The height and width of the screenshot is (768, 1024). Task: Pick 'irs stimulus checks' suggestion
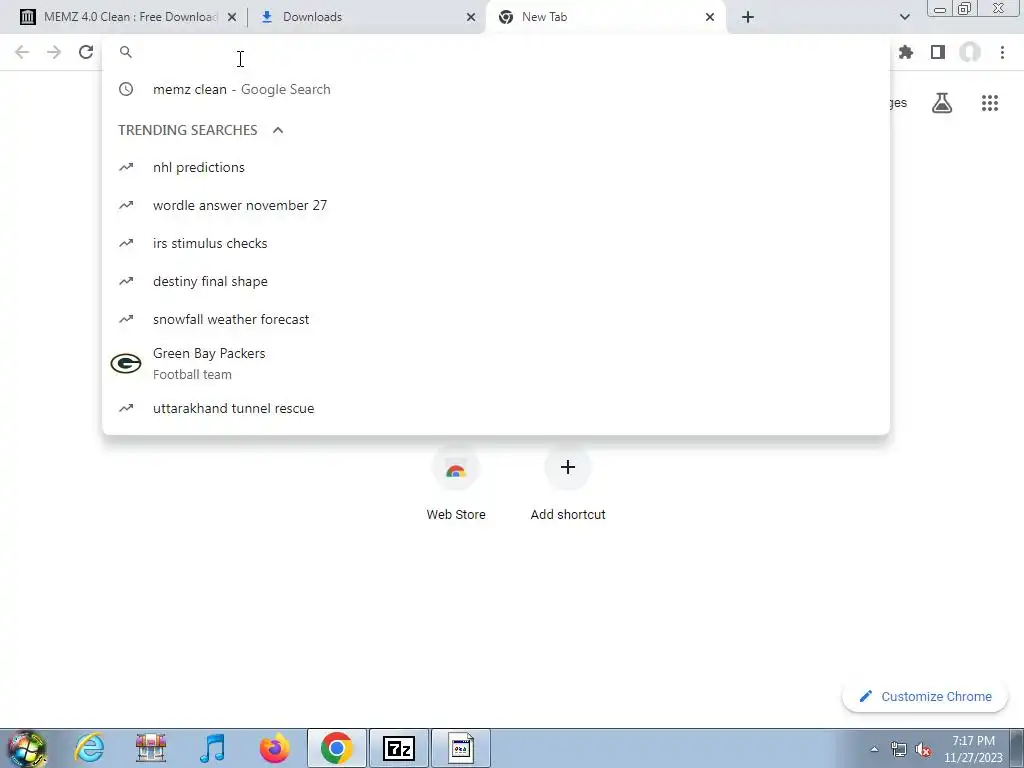pos(496,243)
